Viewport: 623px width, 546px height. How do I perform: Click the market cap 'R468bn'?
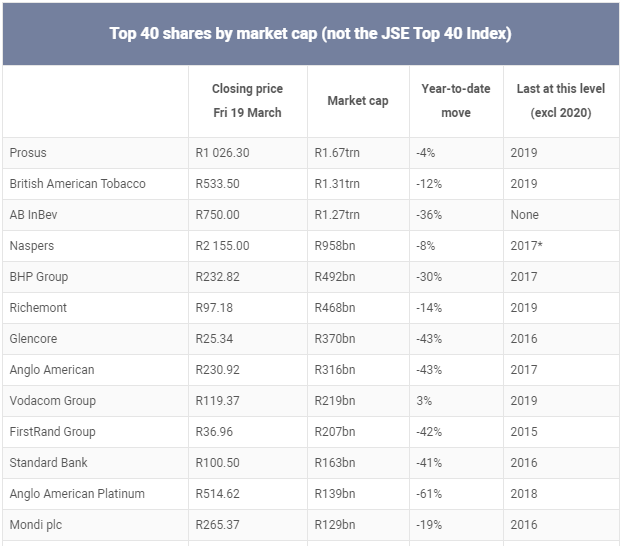point(335,308)
